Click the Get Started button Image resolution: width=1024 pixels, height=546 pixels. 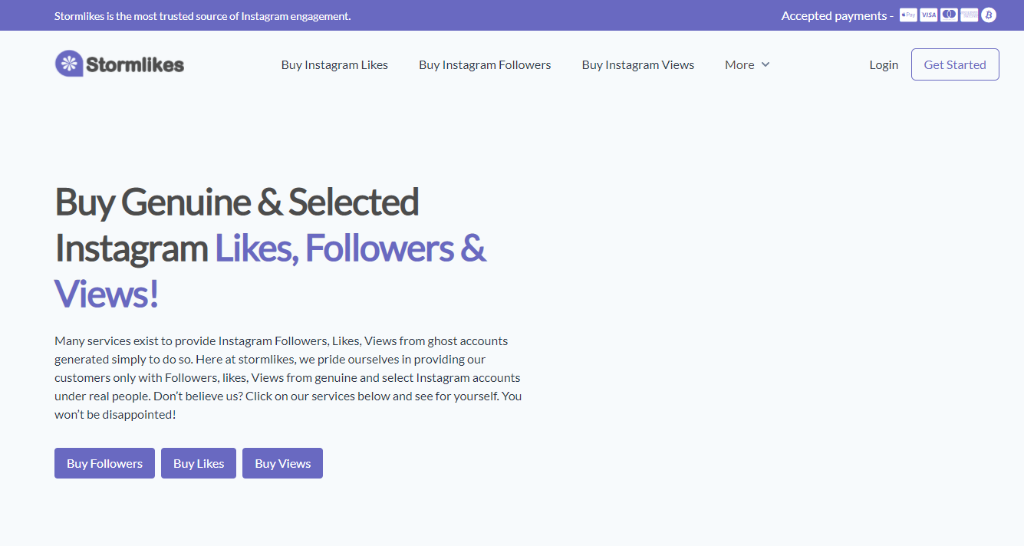pyautogui.click(x=955, y=65)
